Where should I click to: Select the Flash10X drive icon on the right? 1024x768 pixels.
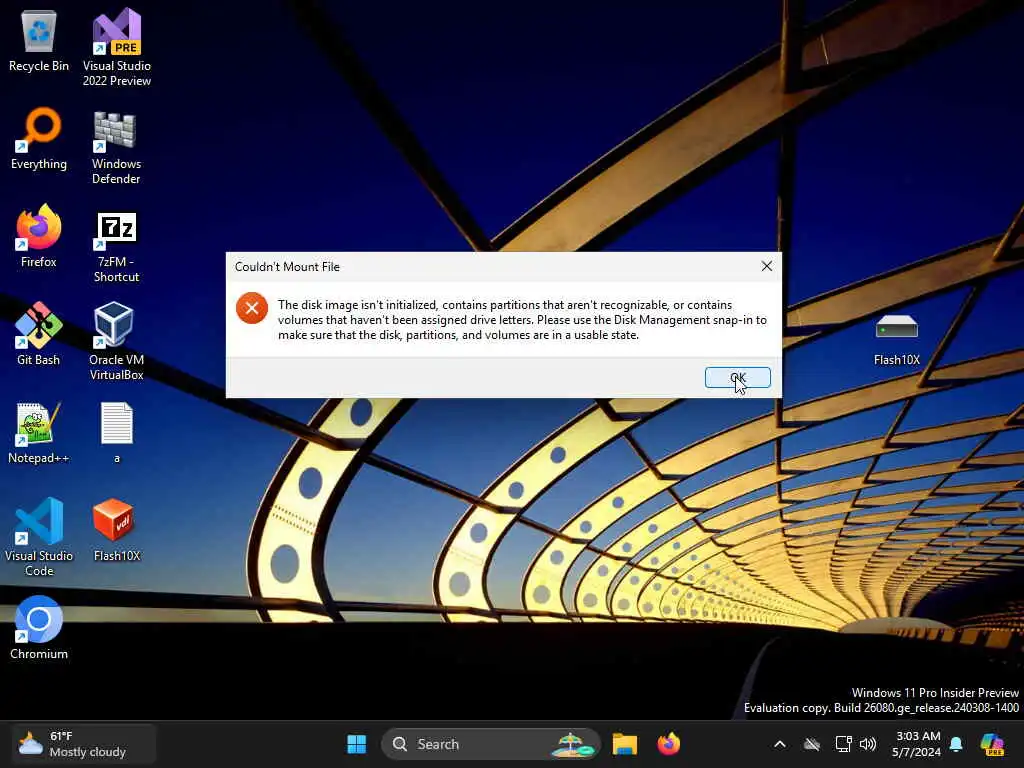(x=897, y=340)
